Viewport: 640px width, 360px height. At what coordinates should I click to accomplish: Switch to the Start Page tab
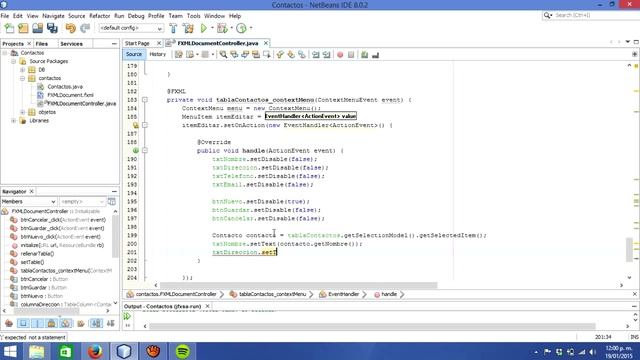[137, 43]
